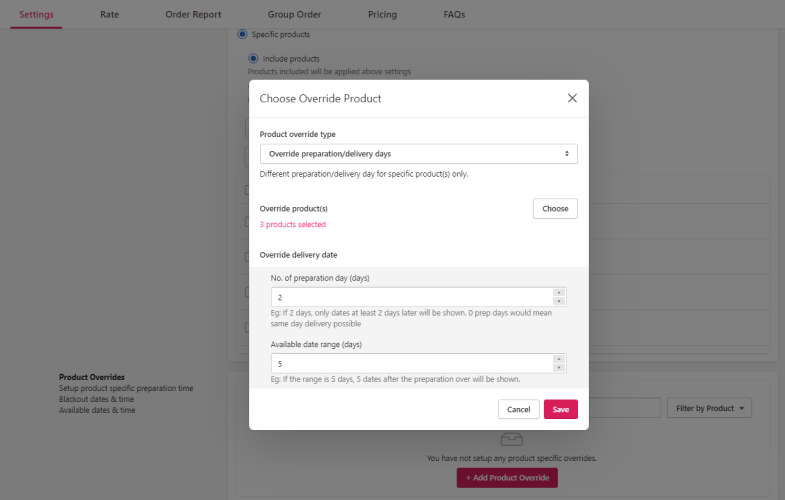
Task: Cancel the override product dialog
Action: click(518, 409)
